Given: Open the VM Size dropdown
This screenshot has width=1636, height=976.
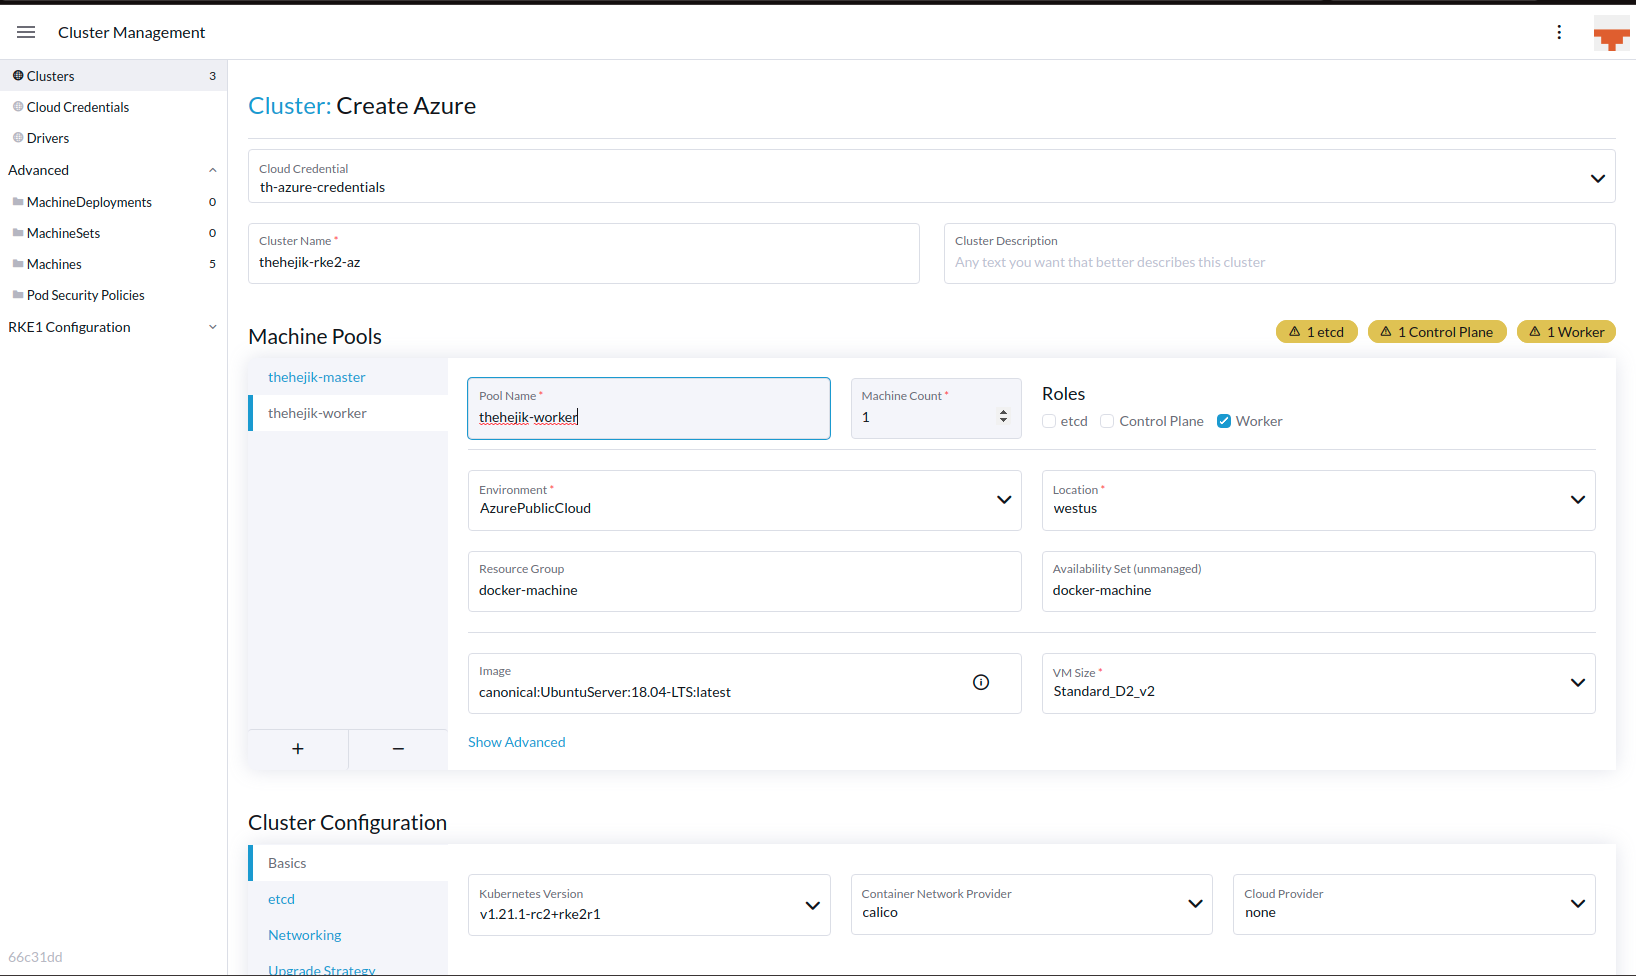Looking at the screenshot, I should (x=1578, y=683).
